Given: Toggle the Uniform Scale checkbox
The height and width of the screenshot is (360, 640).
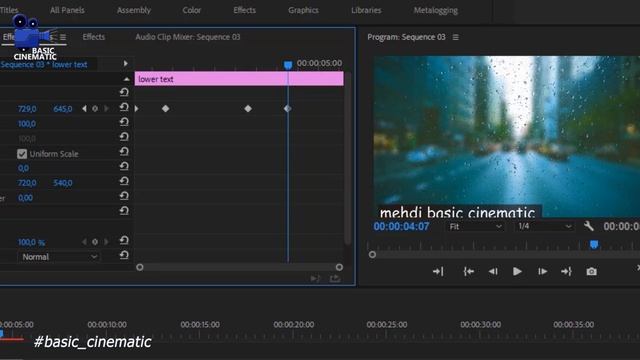Looking at the screenshot, I should pyautogui.click(x=22, y=154).
